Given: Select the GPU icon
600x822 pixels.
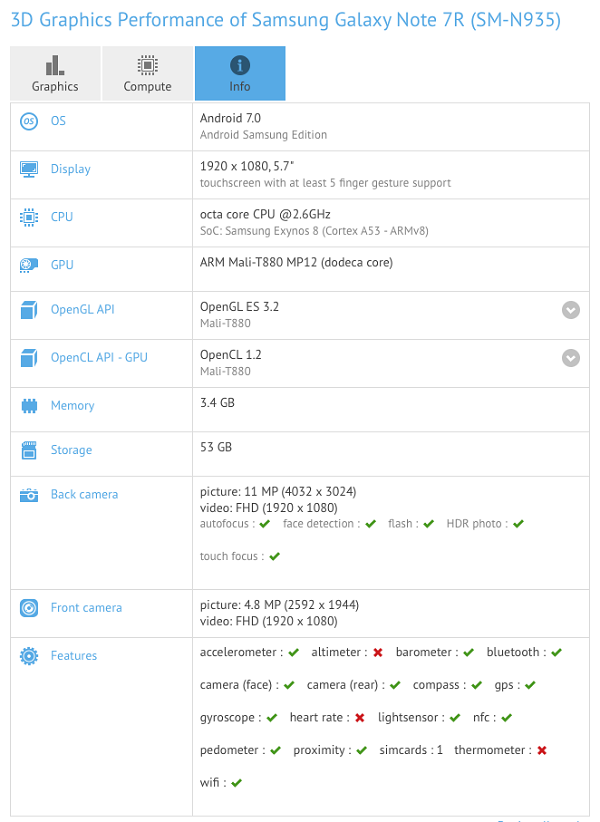Looking at the screenshot, I should [30, 265].
